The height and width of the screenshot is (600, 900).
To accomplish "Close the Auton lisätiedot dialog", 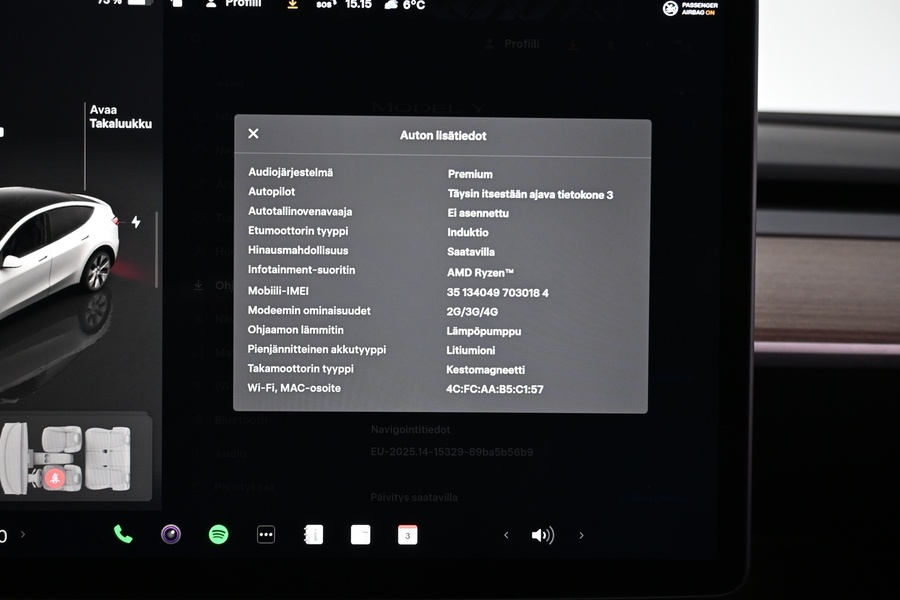I will [x=253, y=134].
